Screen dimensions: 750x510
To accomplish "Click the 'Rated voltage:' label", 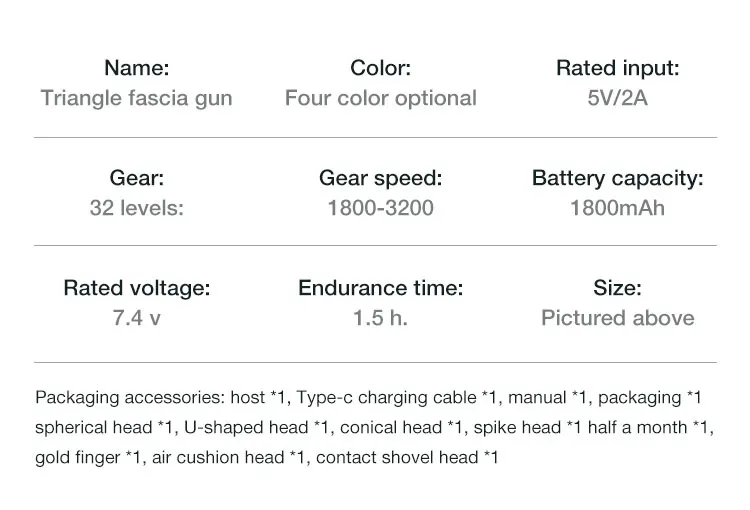I will point(136,288).
